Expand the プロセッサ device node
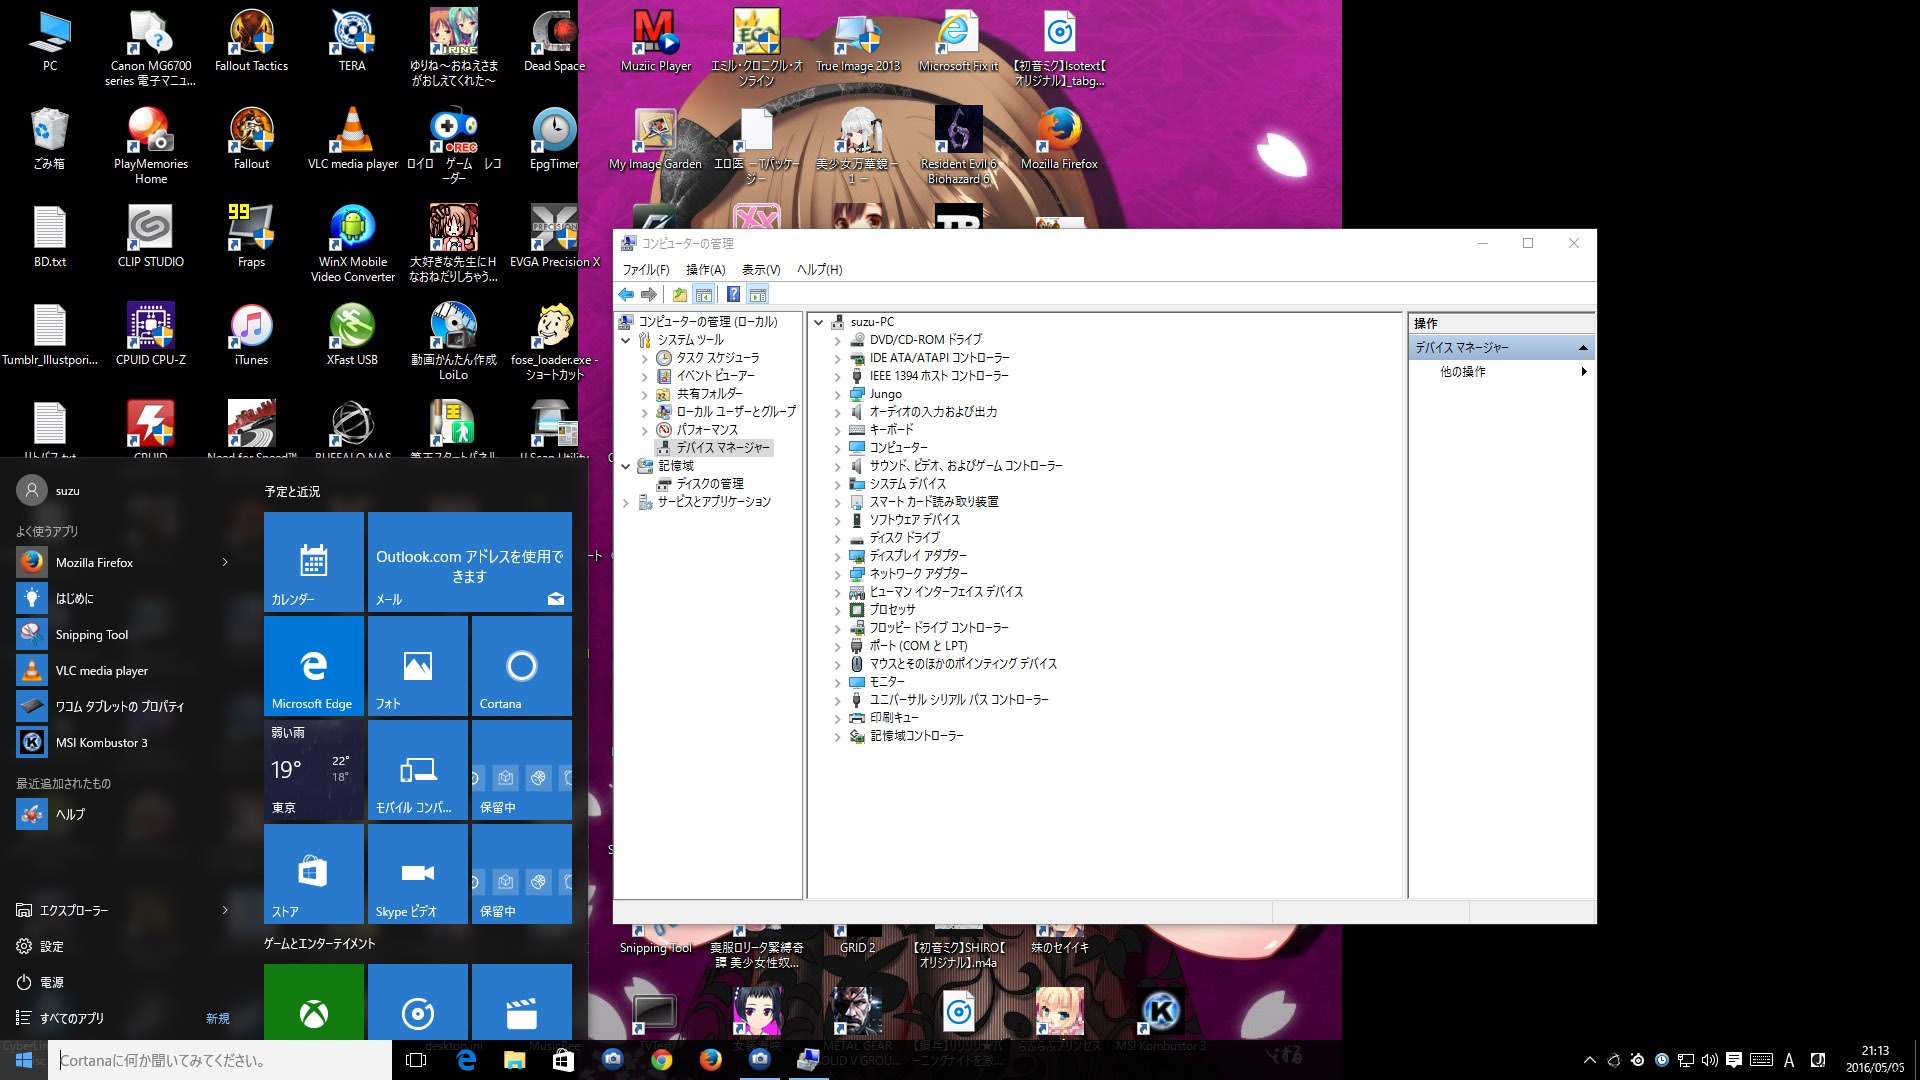1920x1080 pixels. (837, 611)
